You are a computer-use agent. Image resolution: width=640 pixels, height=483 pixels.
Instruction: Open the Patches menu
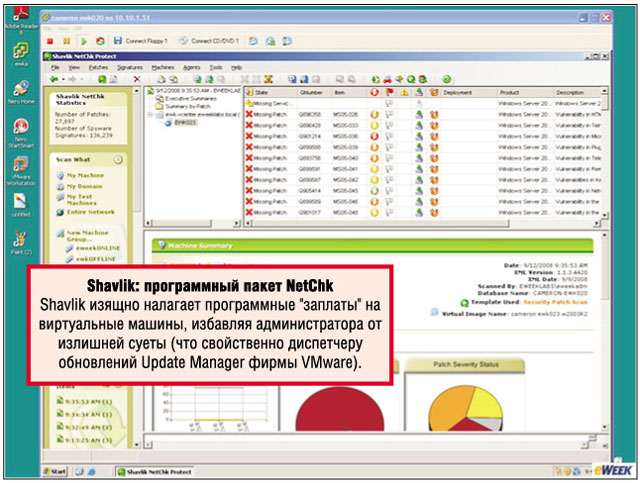[x=98, y=67]
